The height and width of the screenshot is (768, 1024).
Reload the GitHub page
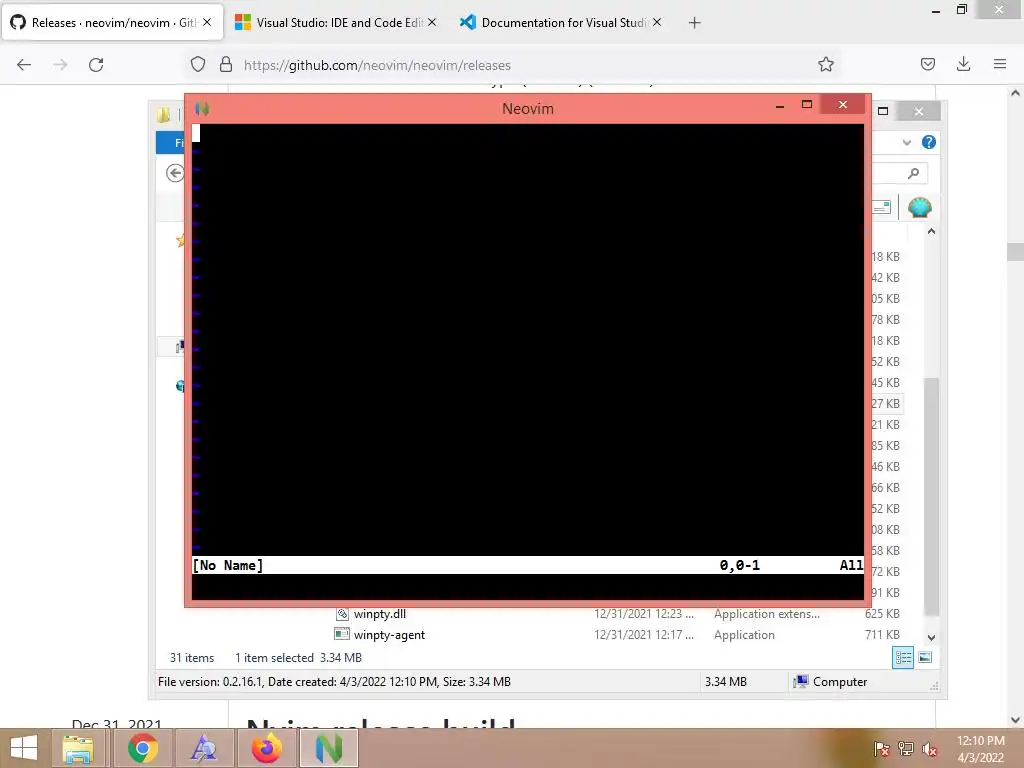click(96, 65)
